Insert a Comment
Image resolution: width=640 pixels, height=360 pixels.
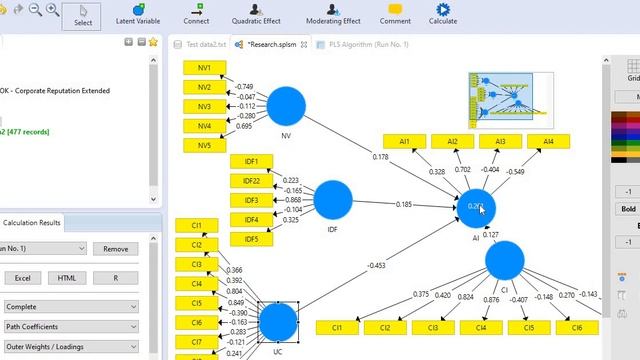tap(395, 15)
